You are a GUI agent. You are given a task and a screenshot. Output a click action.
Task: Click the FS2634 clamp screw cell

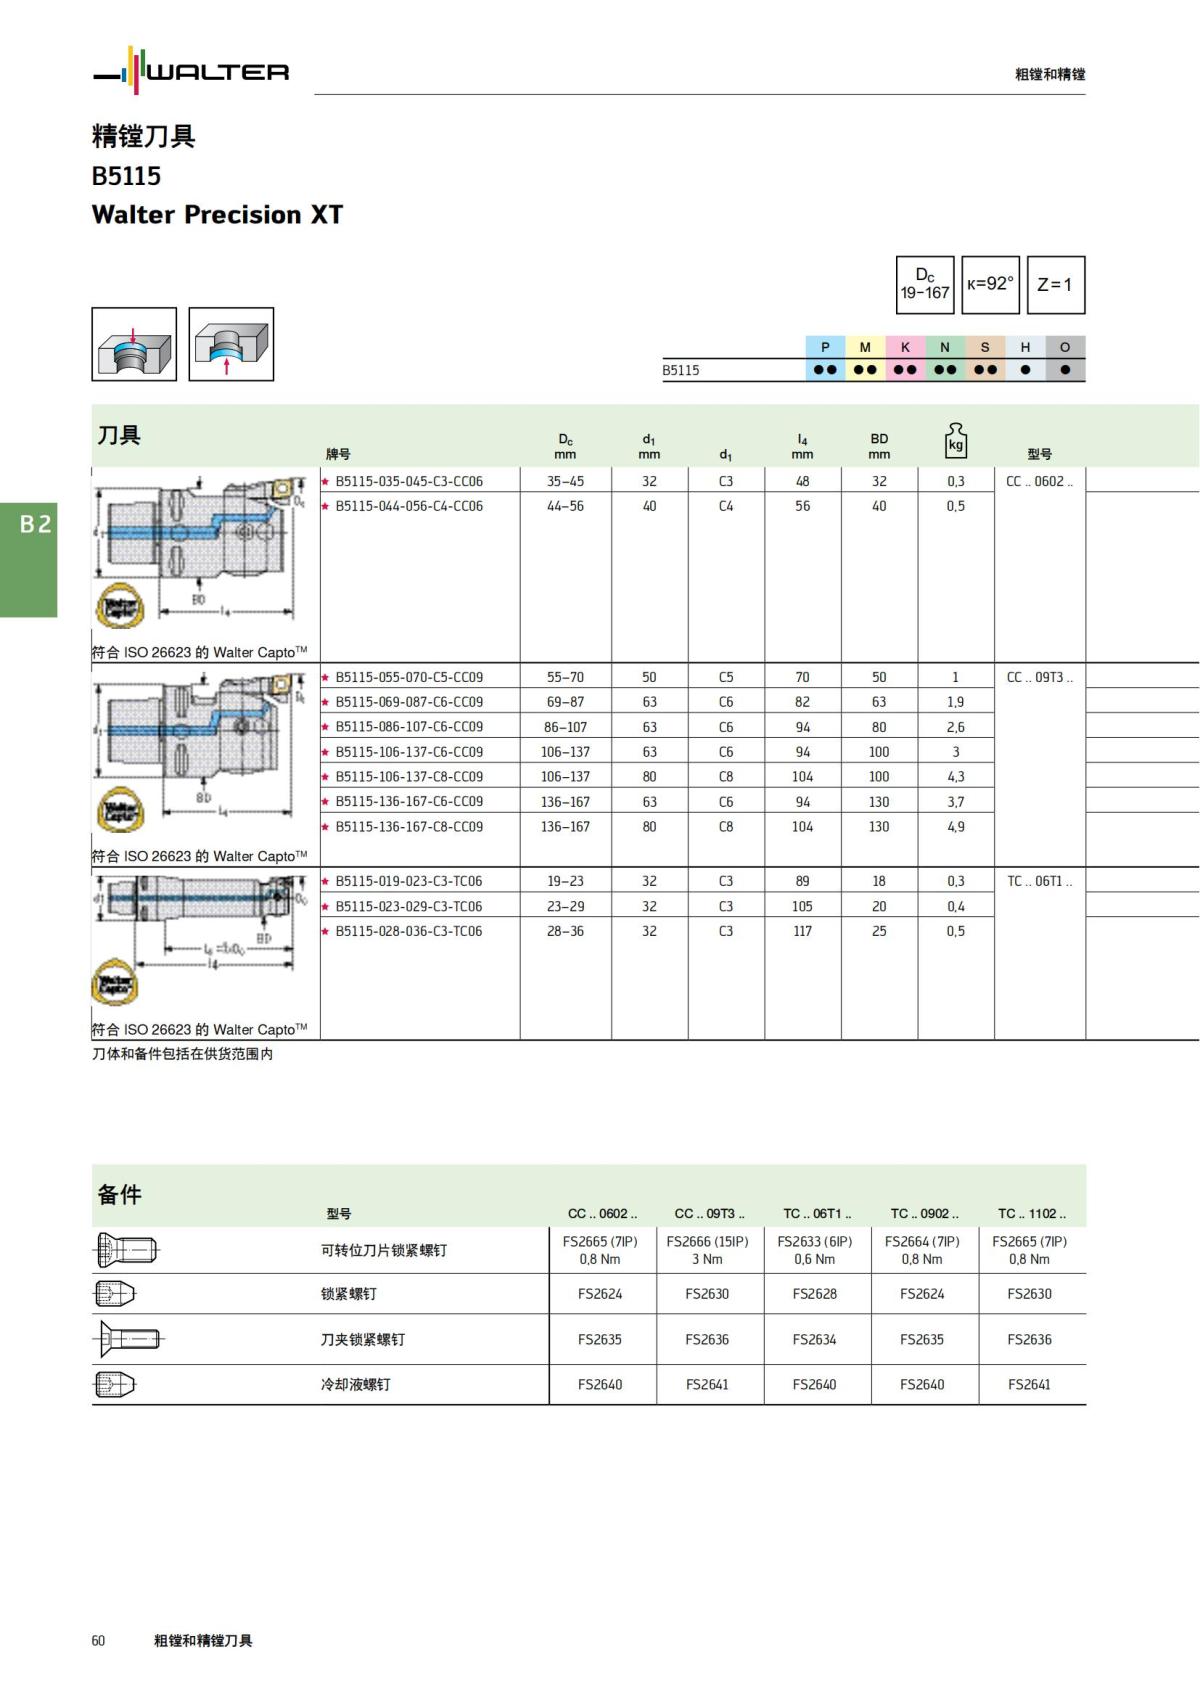click(x=815, y=1340)
